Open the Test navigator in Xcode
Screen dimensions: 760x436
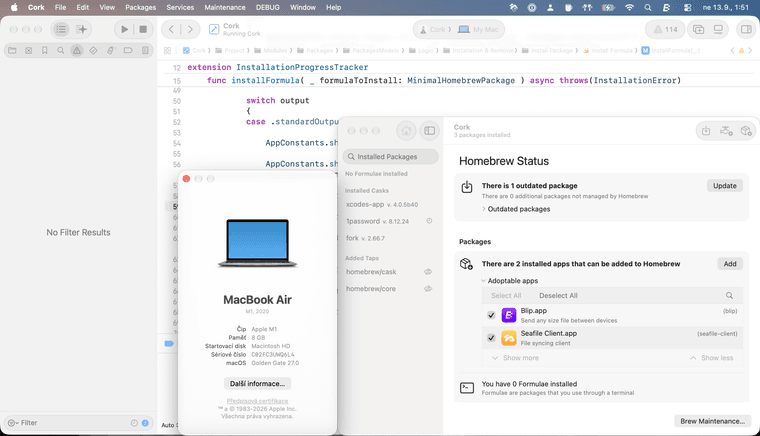(94, 50)
